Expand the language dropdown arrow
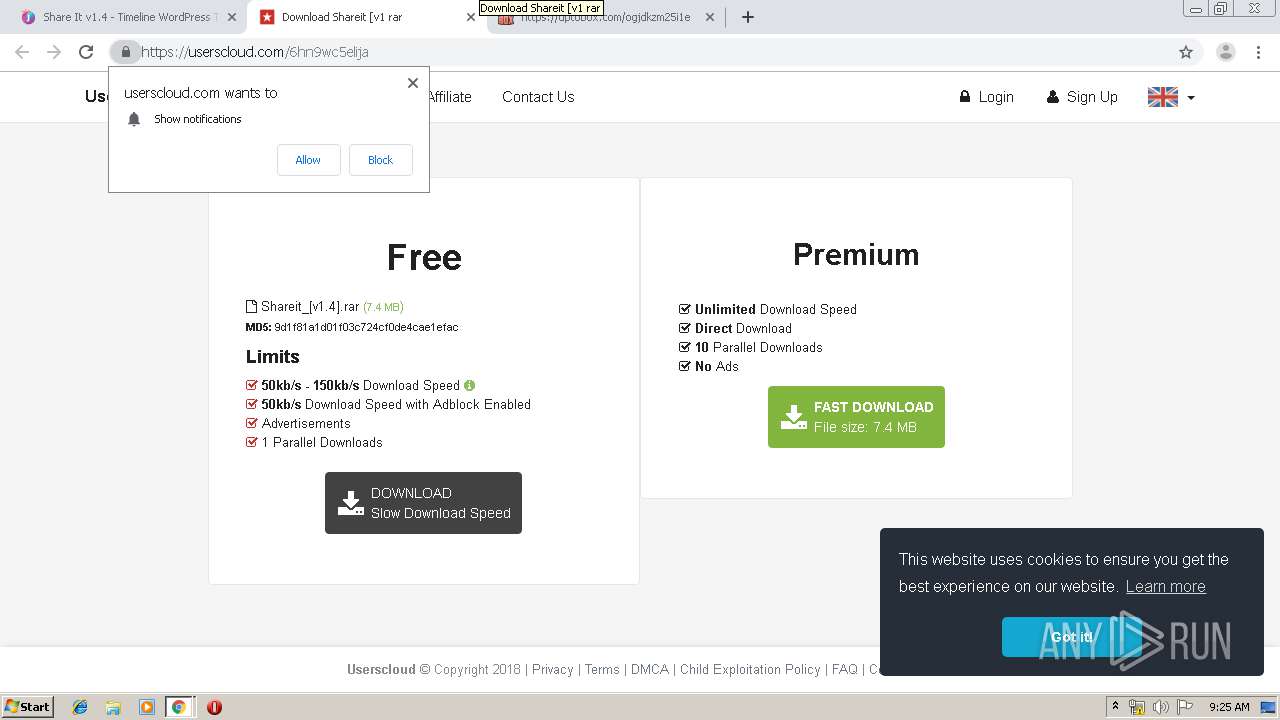The image size is (1280, 720). pos(1191,98)
